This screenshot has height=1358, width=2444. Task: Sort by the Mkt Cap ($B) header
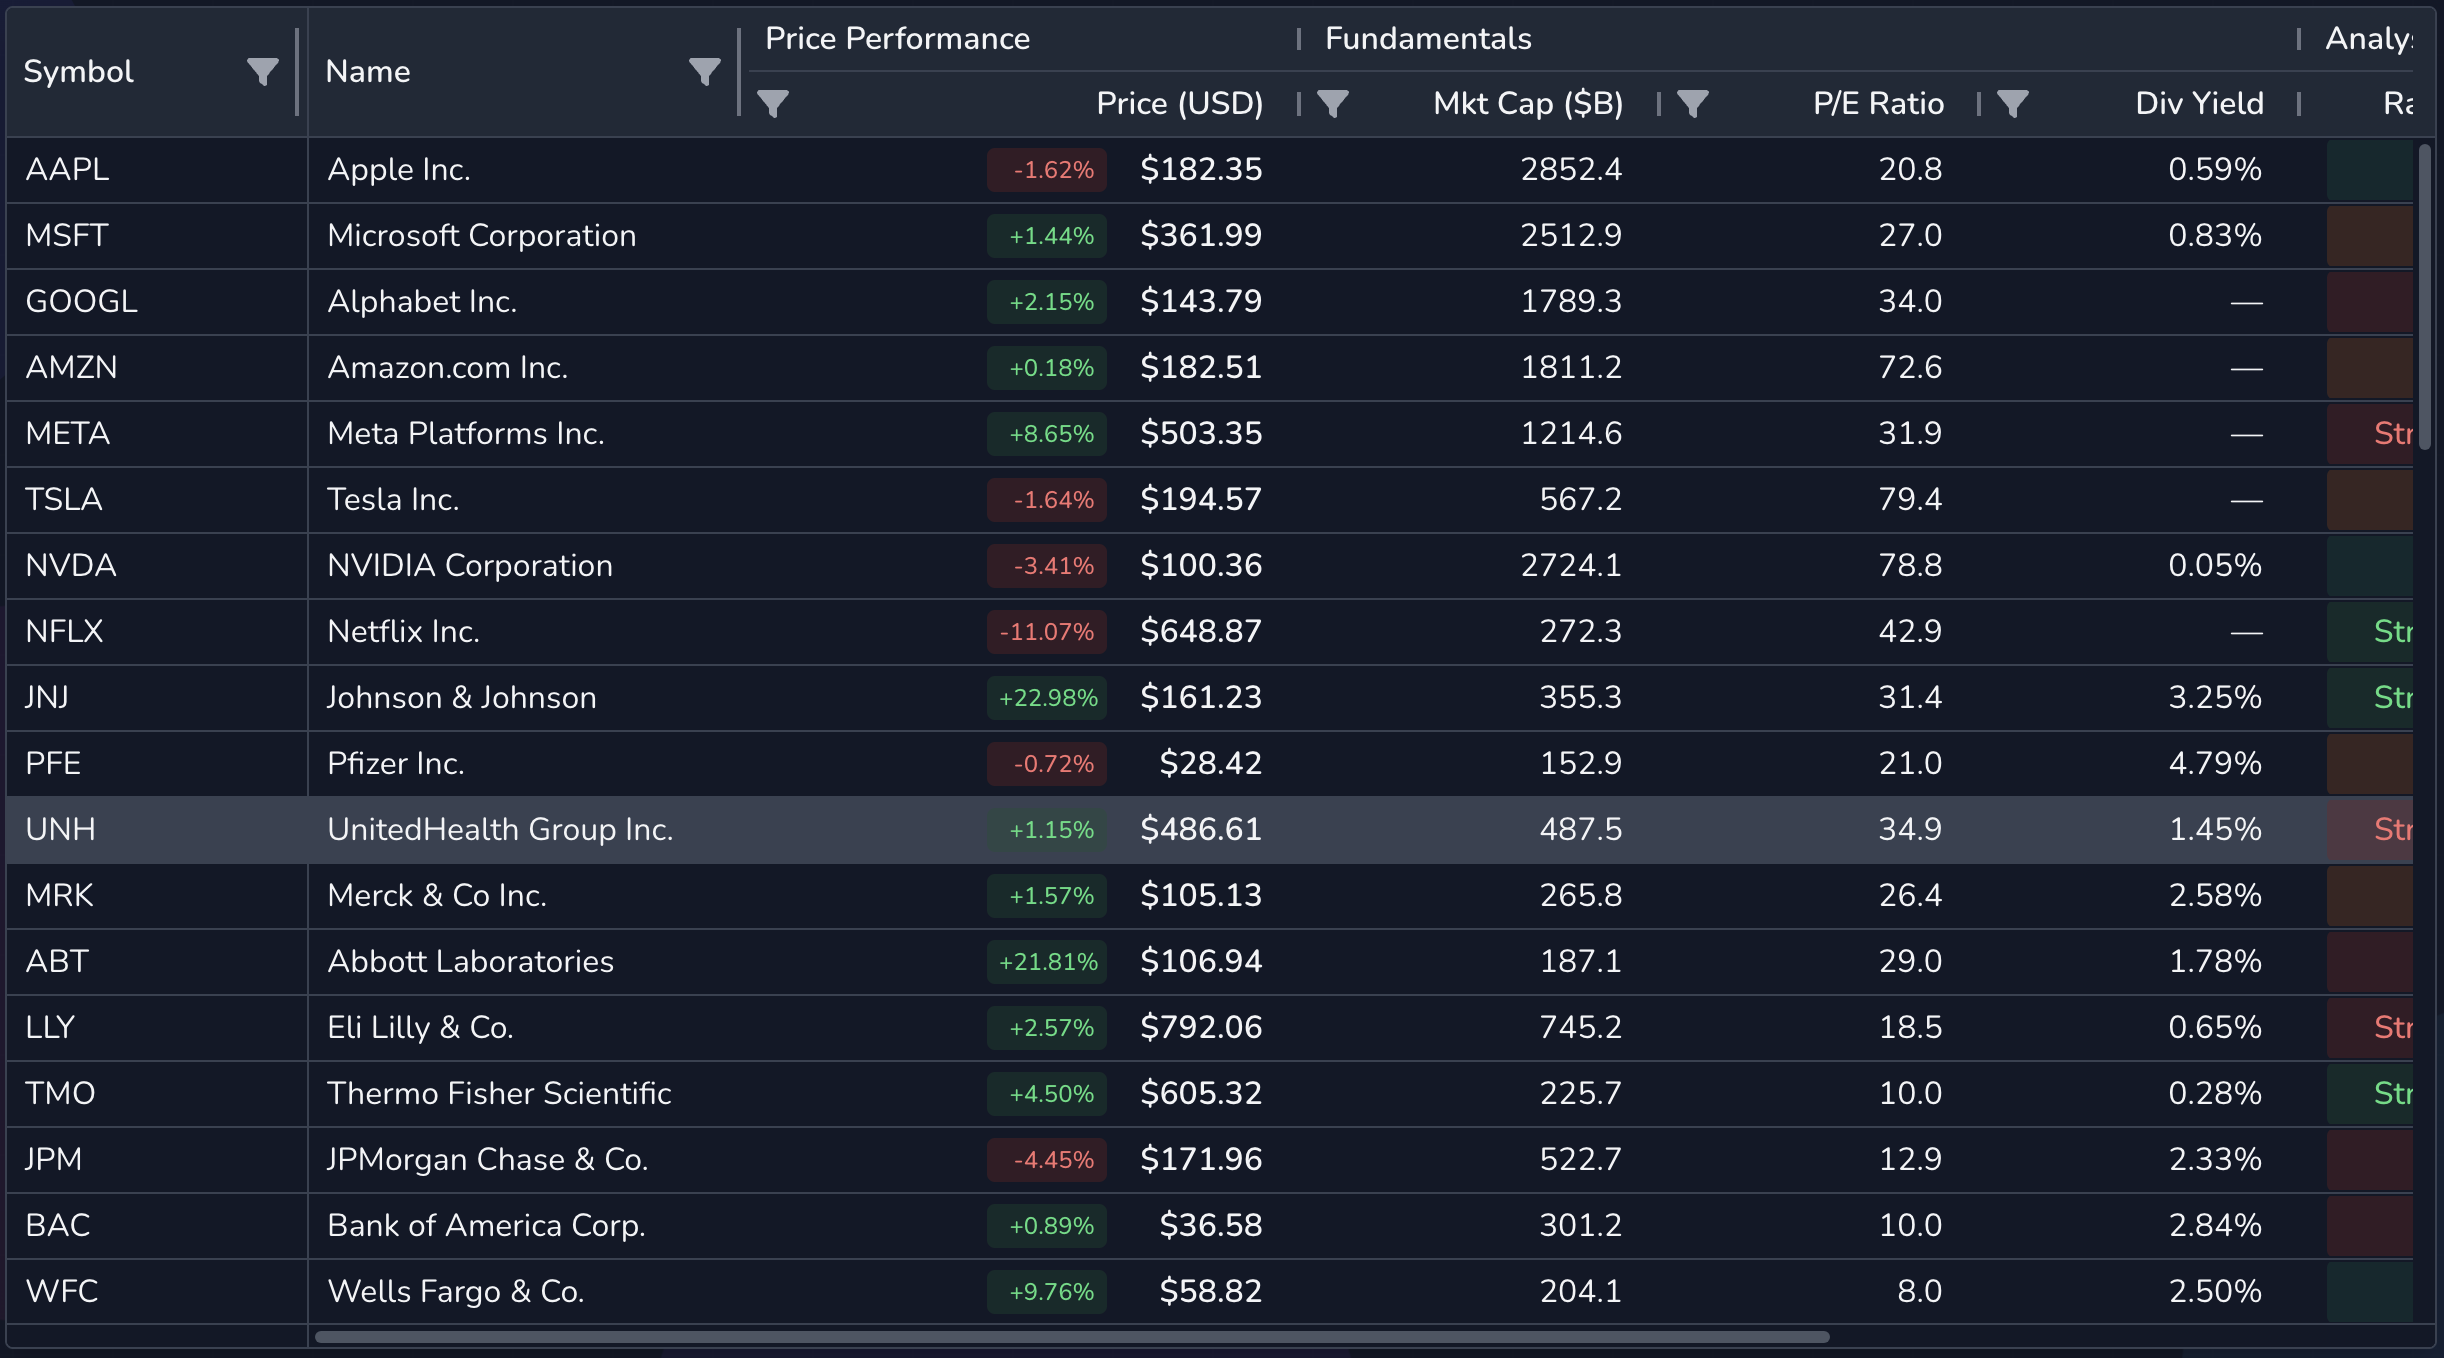[x=1527, y=103]
